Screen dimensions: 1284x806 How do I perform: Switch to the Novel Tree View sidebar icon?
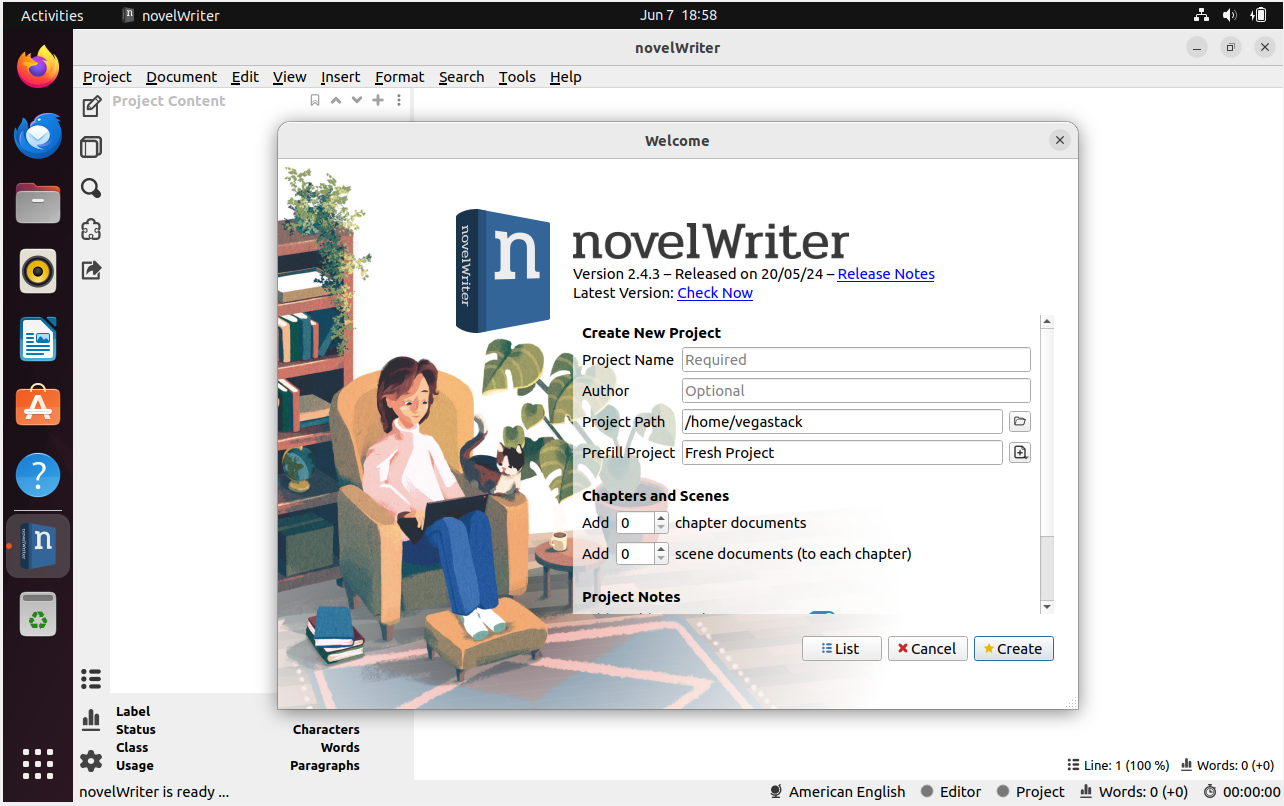point(91,147)
